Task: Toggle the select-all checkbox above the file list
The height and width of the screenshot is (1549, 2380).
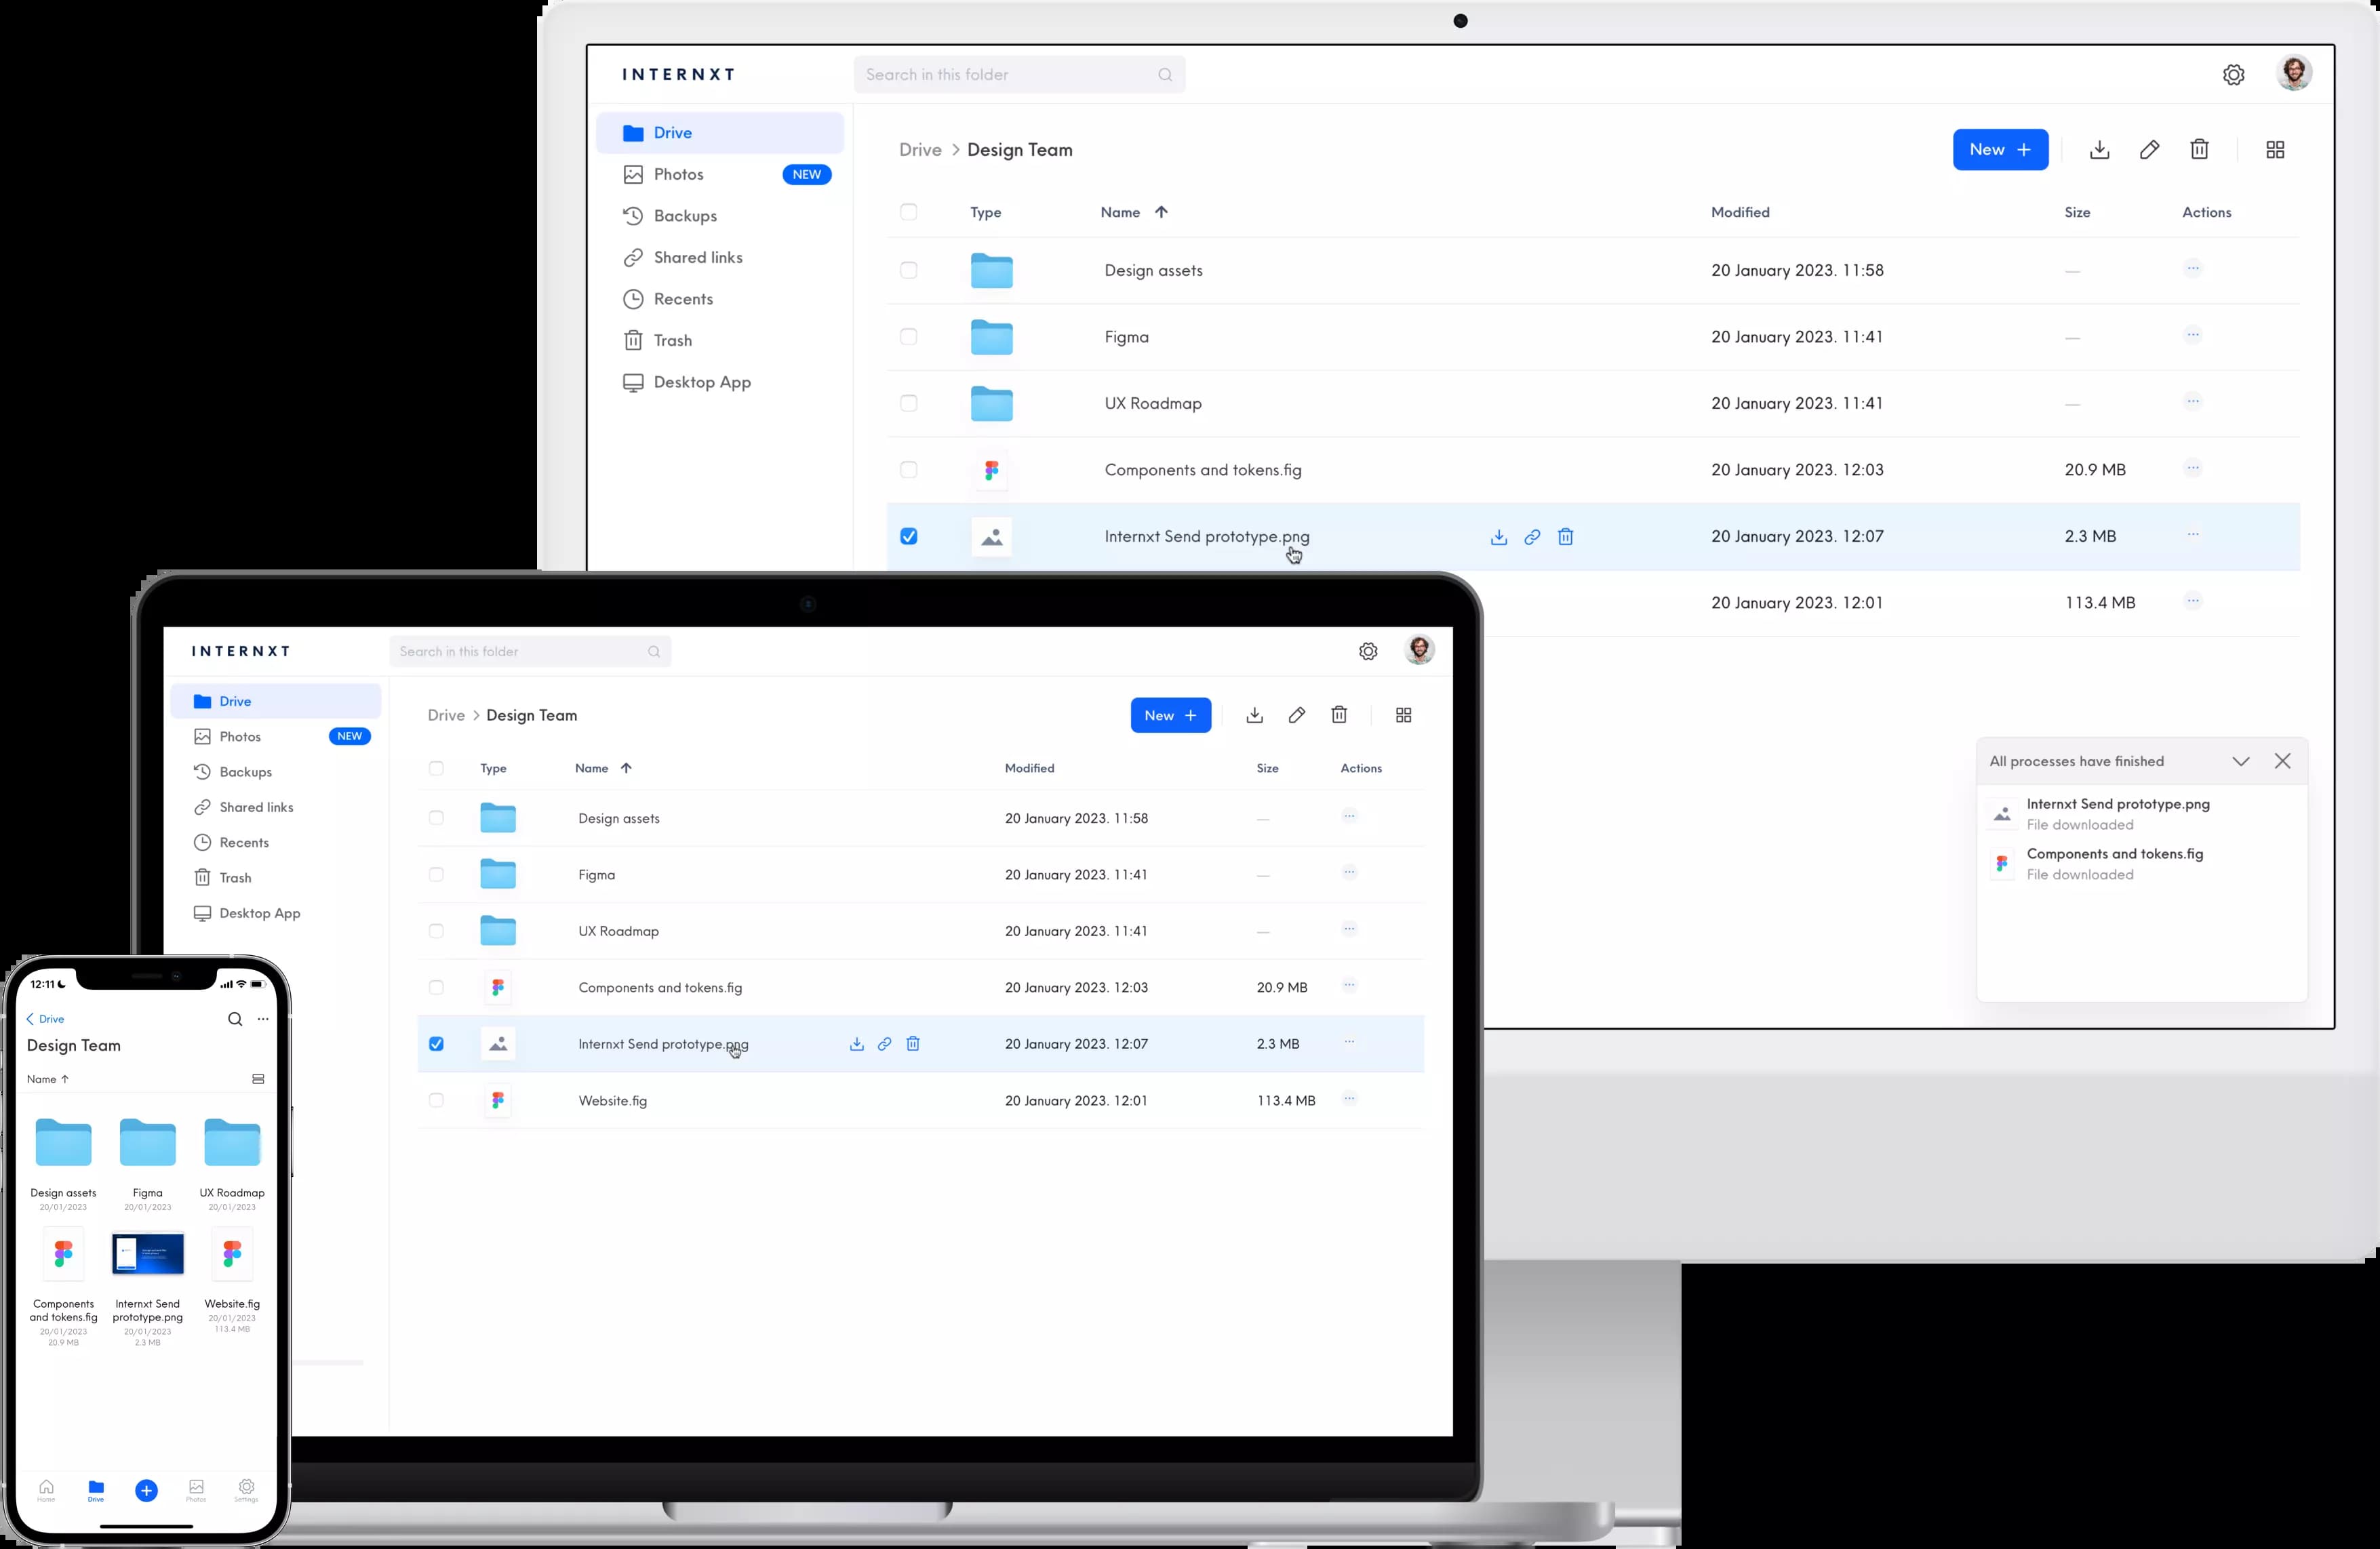Action: (909, 212)
